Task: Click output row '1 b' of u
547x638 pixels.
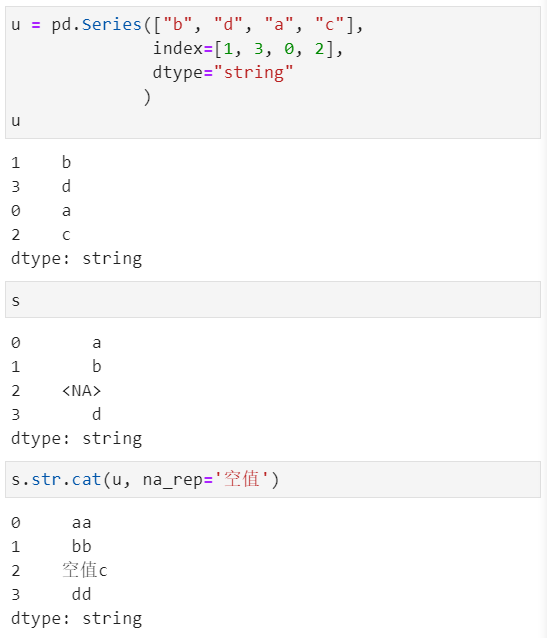Action: [x=41, y=163]
